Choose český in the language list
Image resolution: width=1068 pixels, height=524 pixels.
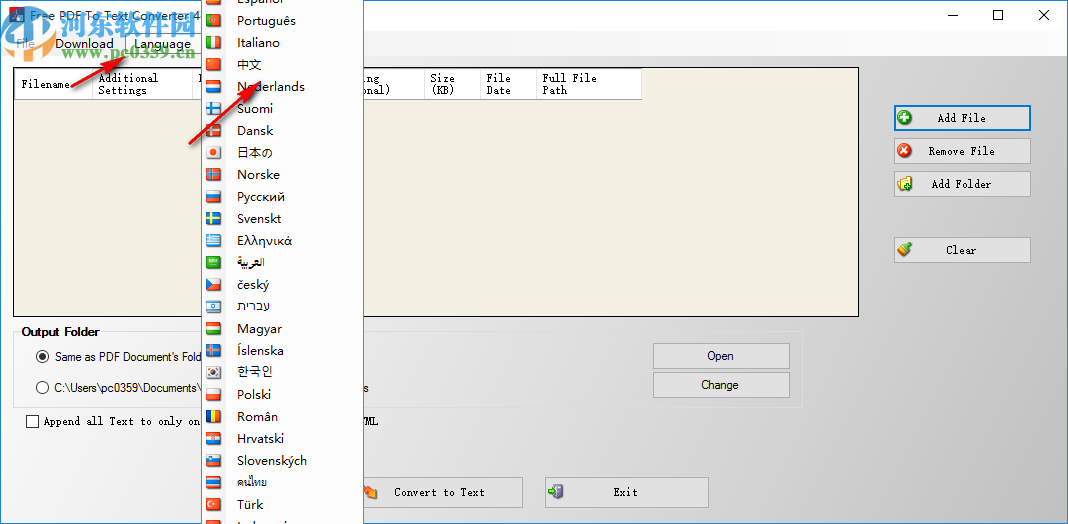[283, 285]
